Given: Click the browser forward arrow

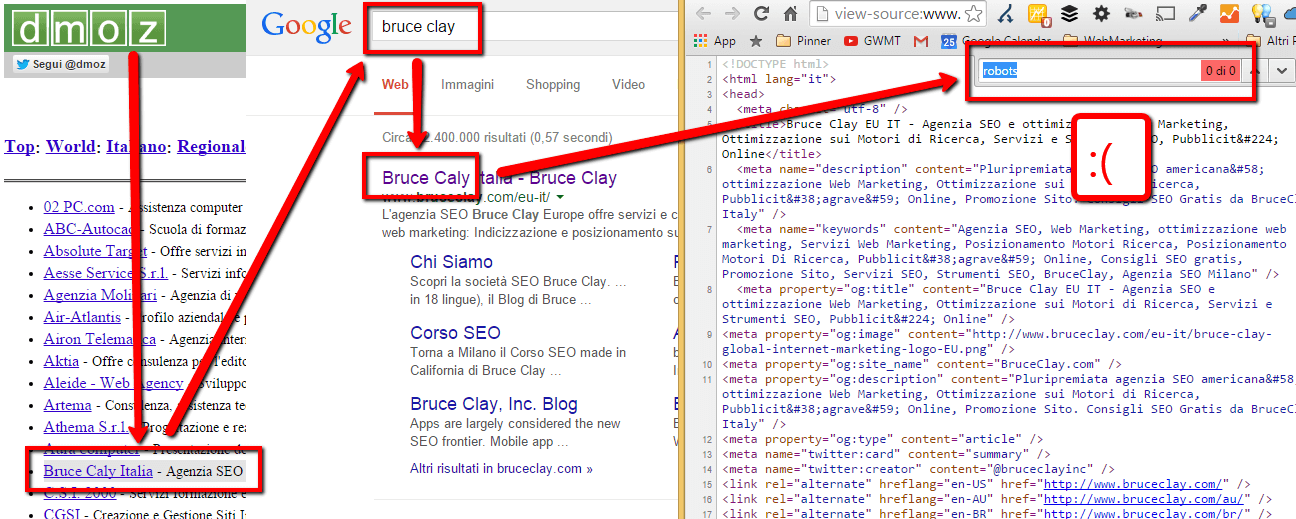Looking at the screenshot, I should (x=732, y=14).
